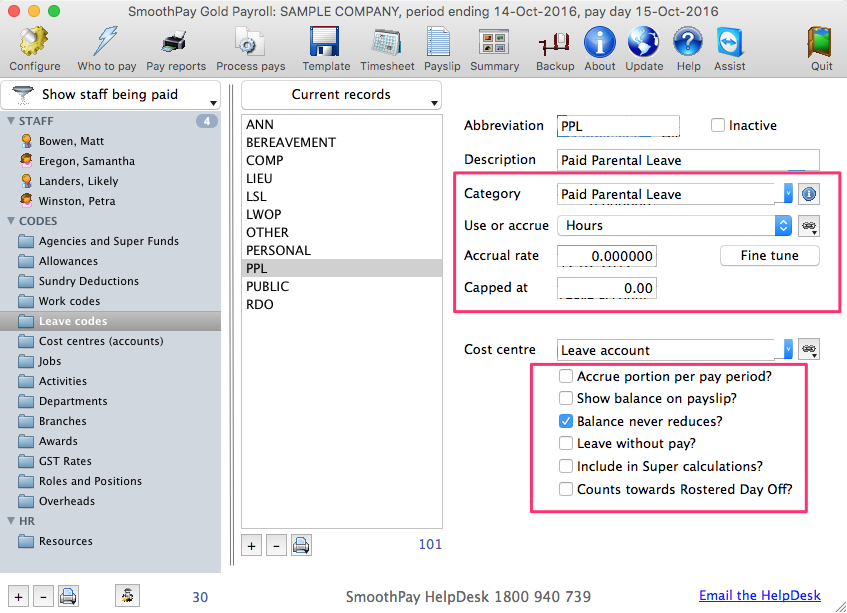Enable Accrue portion per pay period

(566, 376)
